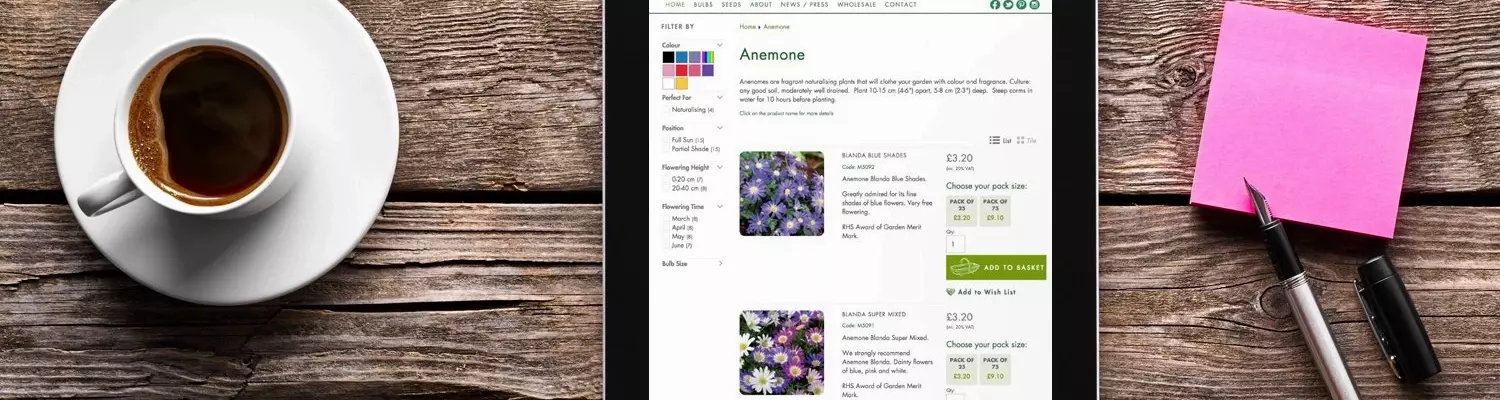Open the Wholesale menu item
The image size is (1500, 400).
click(856, 4)
